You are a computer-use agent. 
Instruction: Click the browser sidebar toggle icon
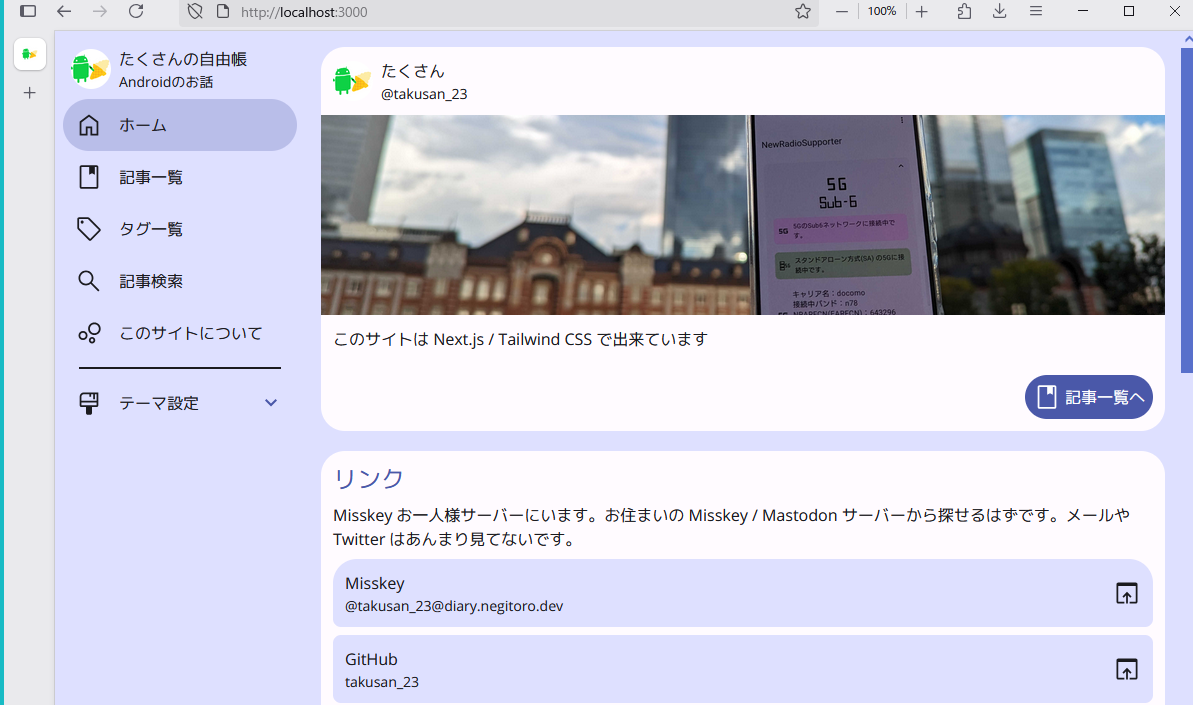pyautogui.click(x=28, y=12)
